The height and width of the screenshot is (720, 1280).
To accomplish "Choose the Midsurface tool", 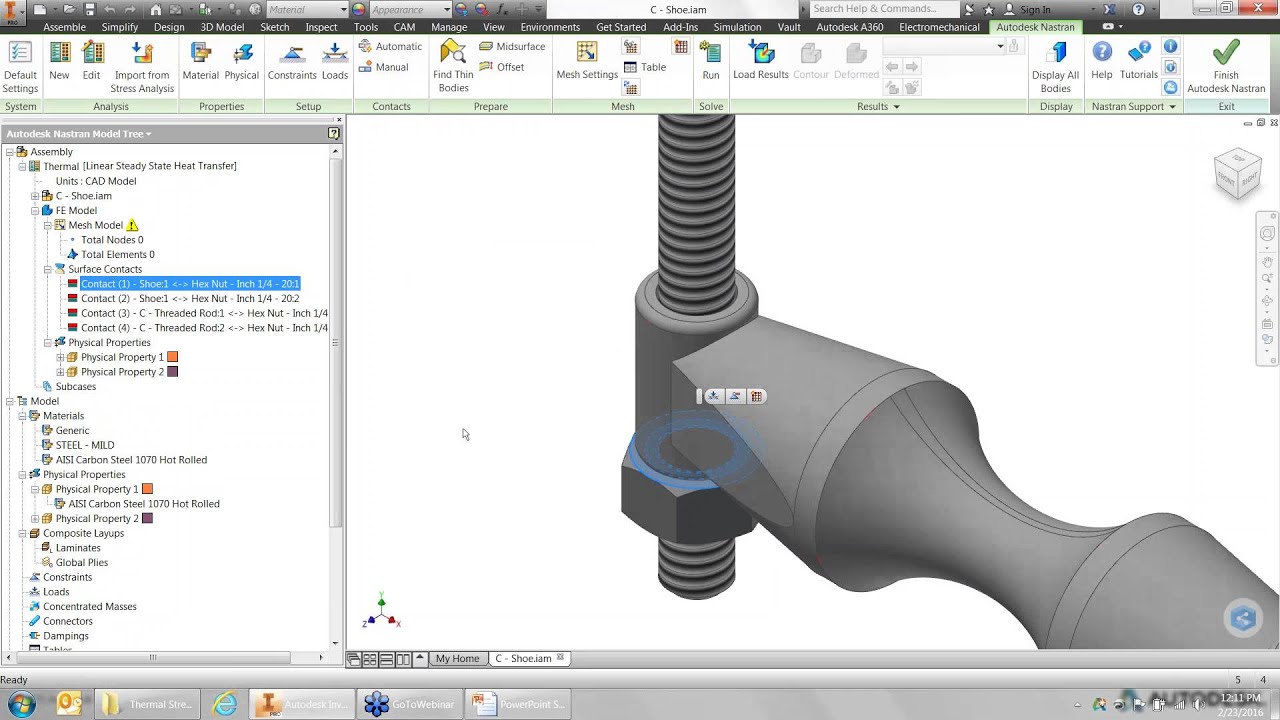I will click(x=512, y=46).
